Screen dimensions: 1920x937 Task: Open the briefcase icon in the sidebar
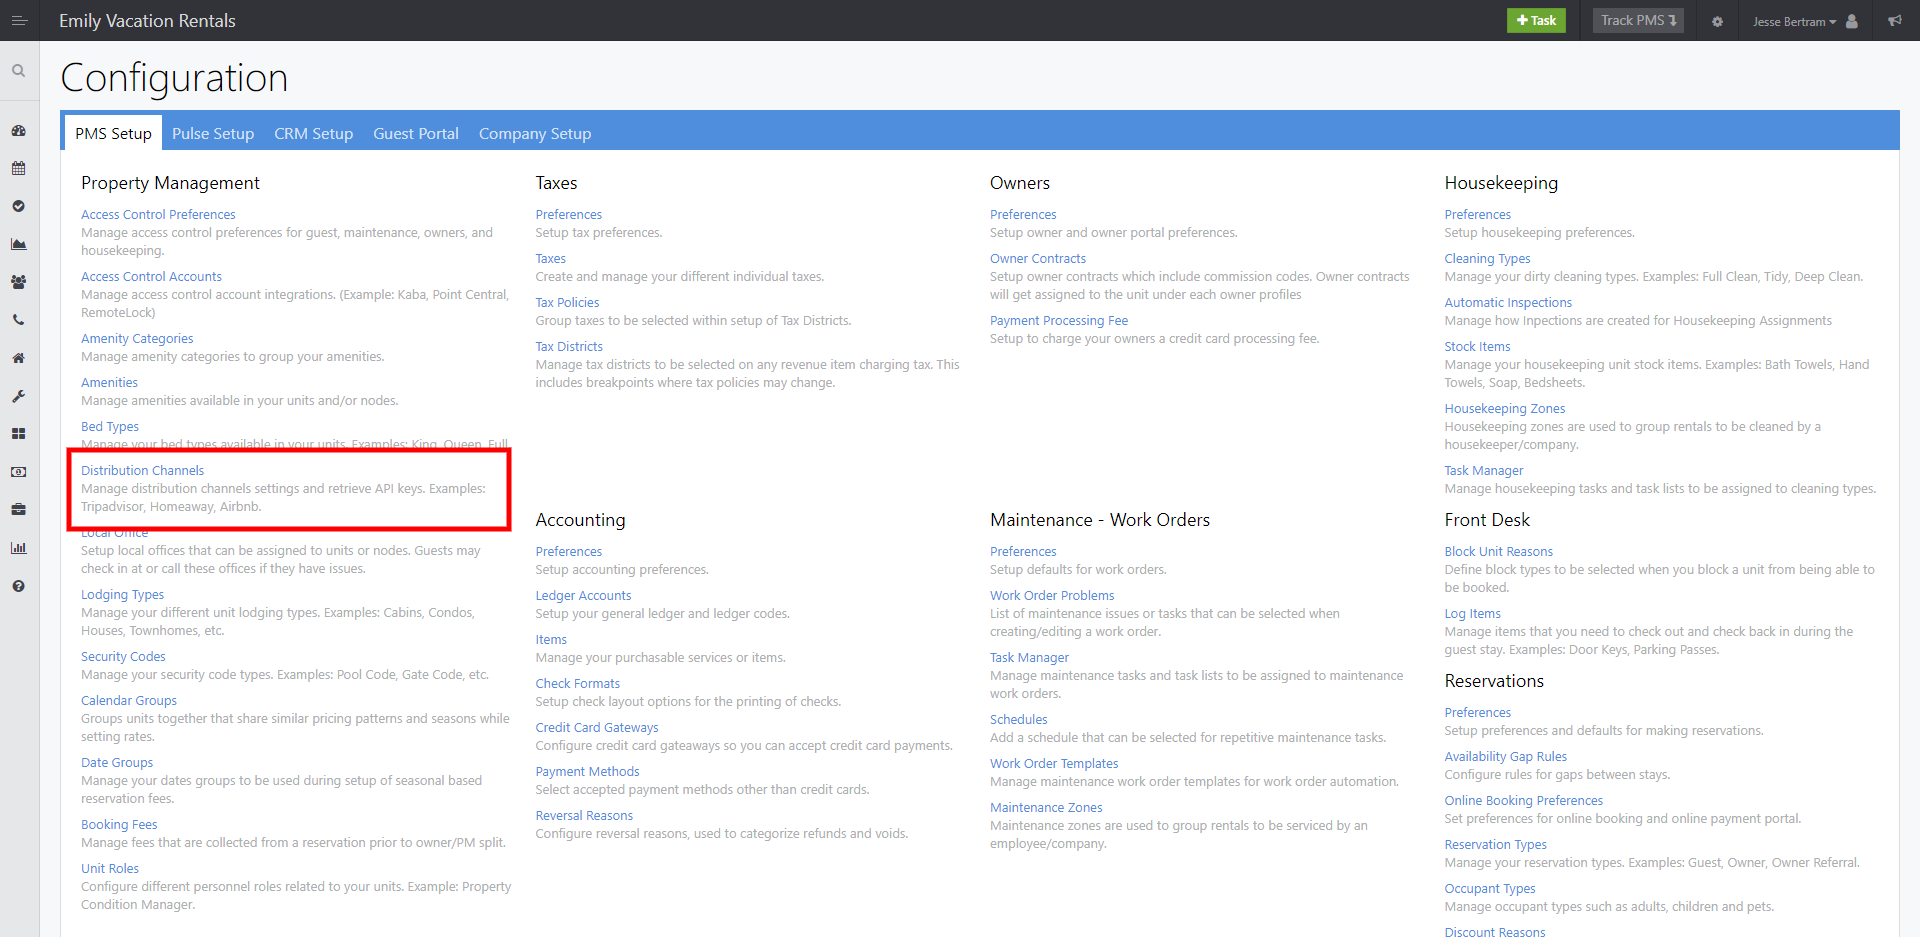pyautogui.click(x=19, y=510)
